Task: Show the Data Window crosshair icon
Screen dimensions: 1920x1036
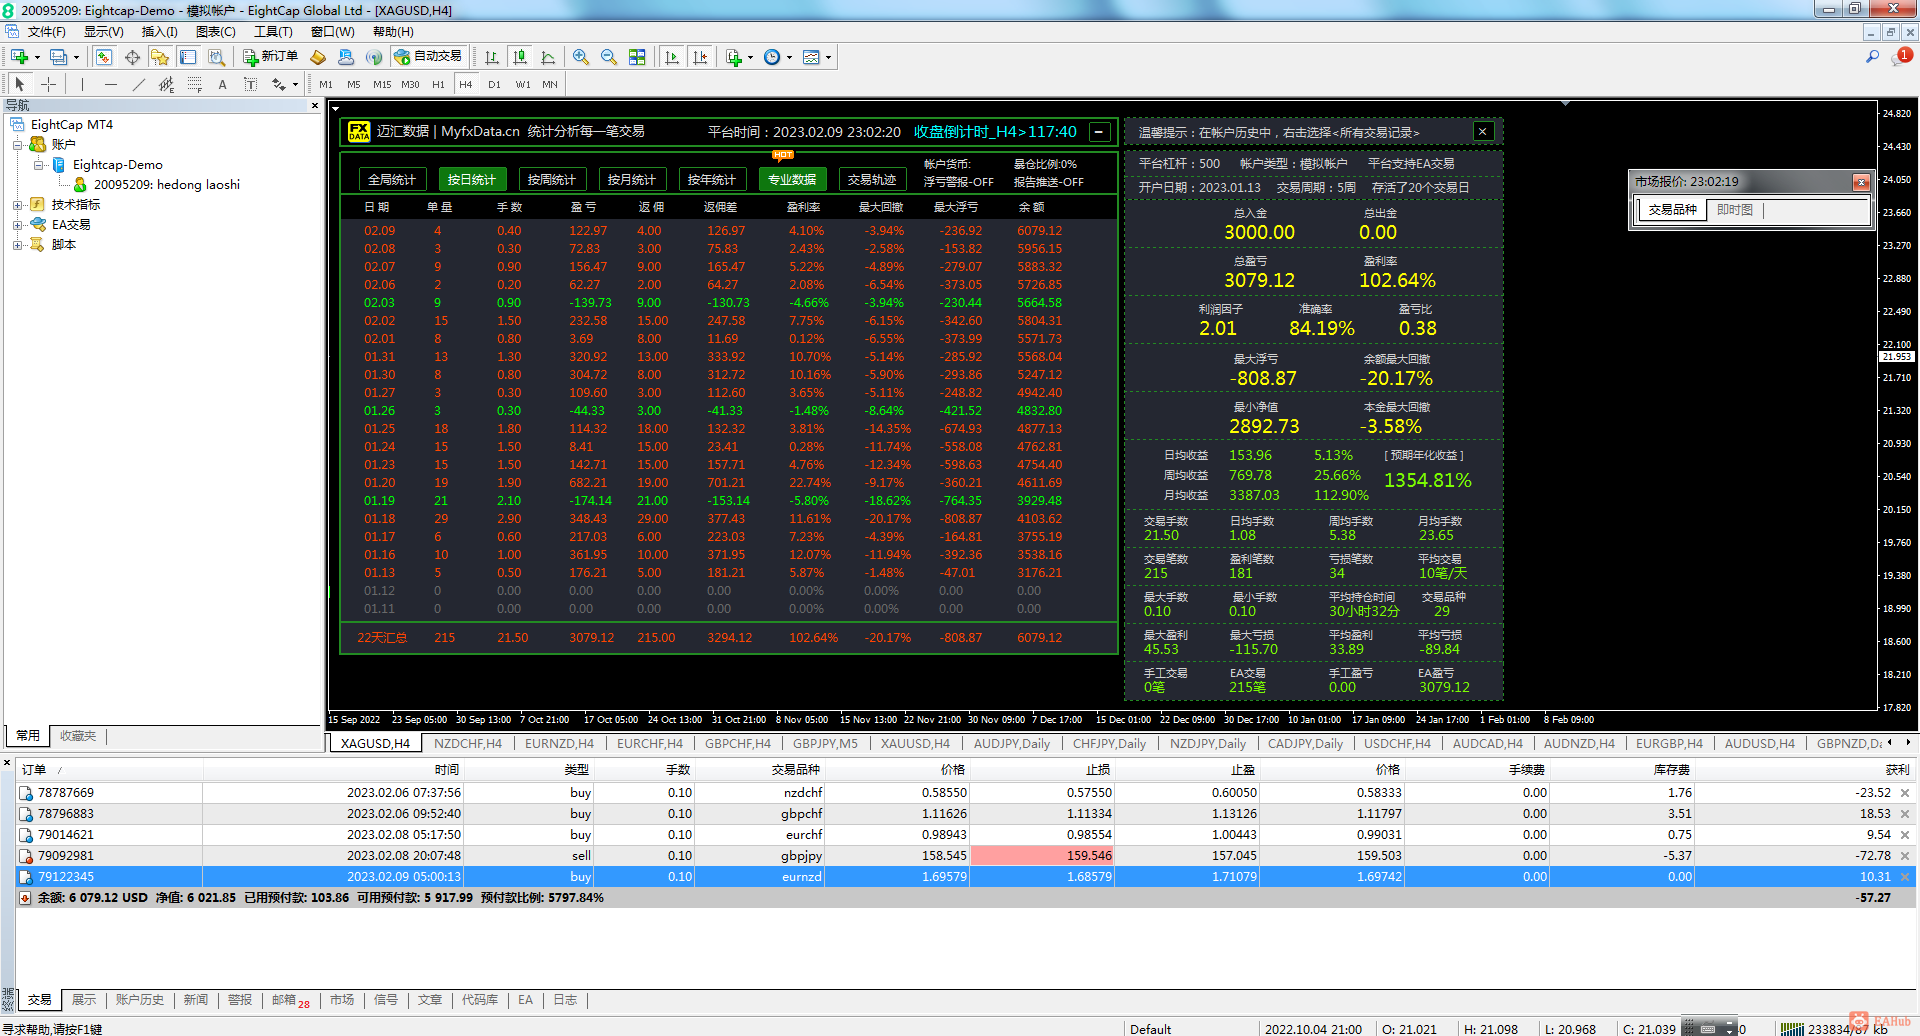Action: click(x=132, y=57)
